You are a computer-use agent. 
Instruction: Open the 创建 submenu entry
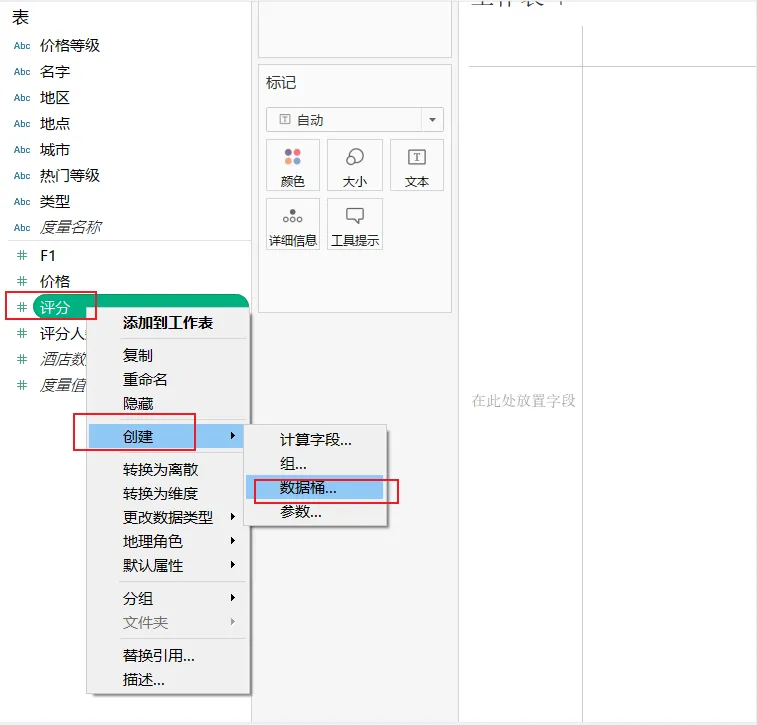click(166, 436)
